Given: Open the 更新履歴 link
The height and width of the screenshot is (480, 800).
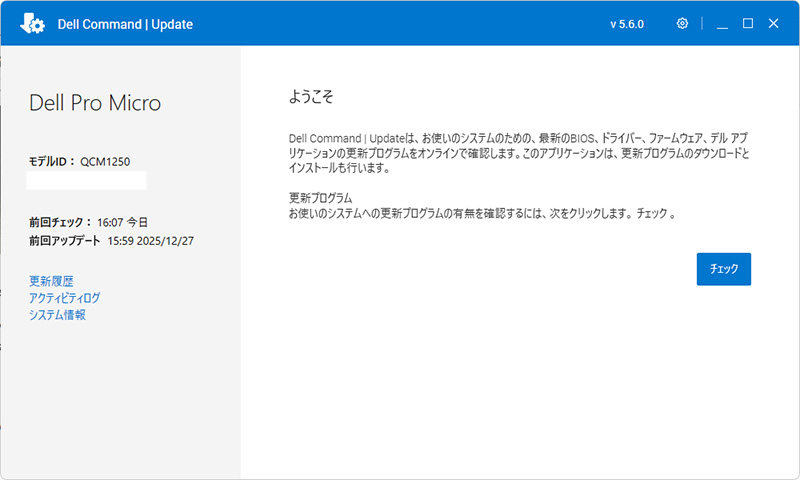Looking at the screenshot, I should [x=51, y=282].
